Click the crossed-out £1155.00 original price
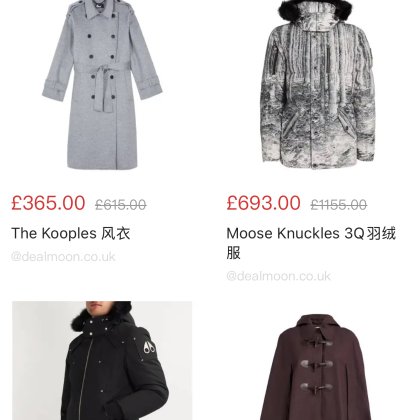 coord(339,205)
